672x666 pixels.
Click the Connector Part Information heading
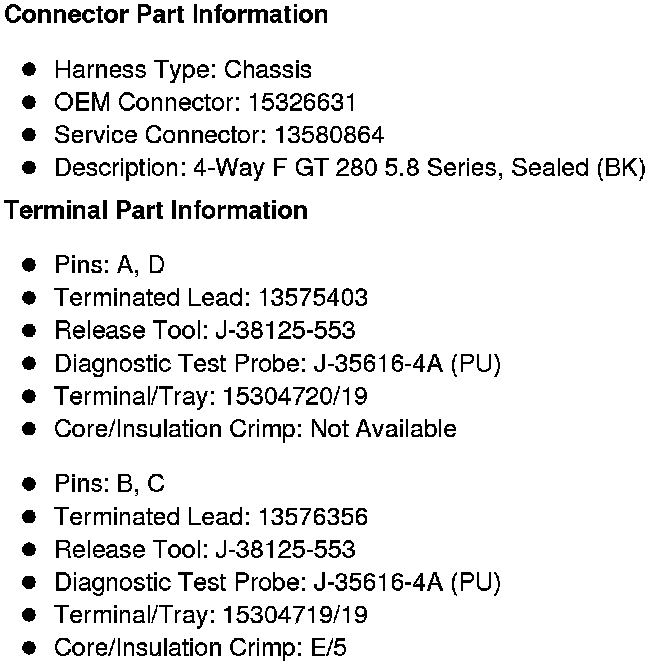167,15
